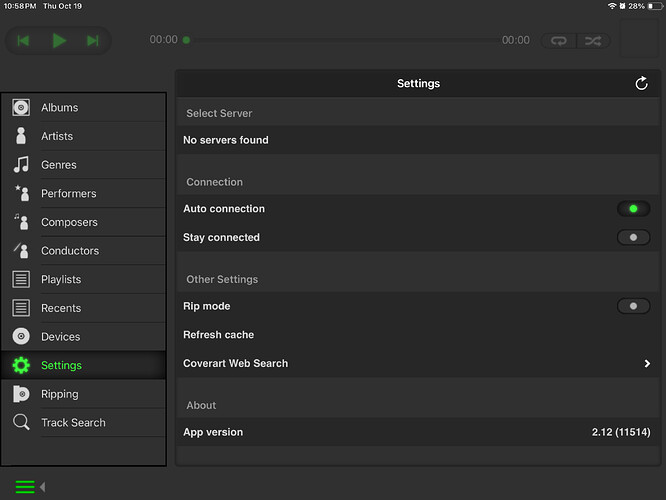Collapse the sidebar with hamburger menu
The image size is (666, 500).
[x=26, y=487]
